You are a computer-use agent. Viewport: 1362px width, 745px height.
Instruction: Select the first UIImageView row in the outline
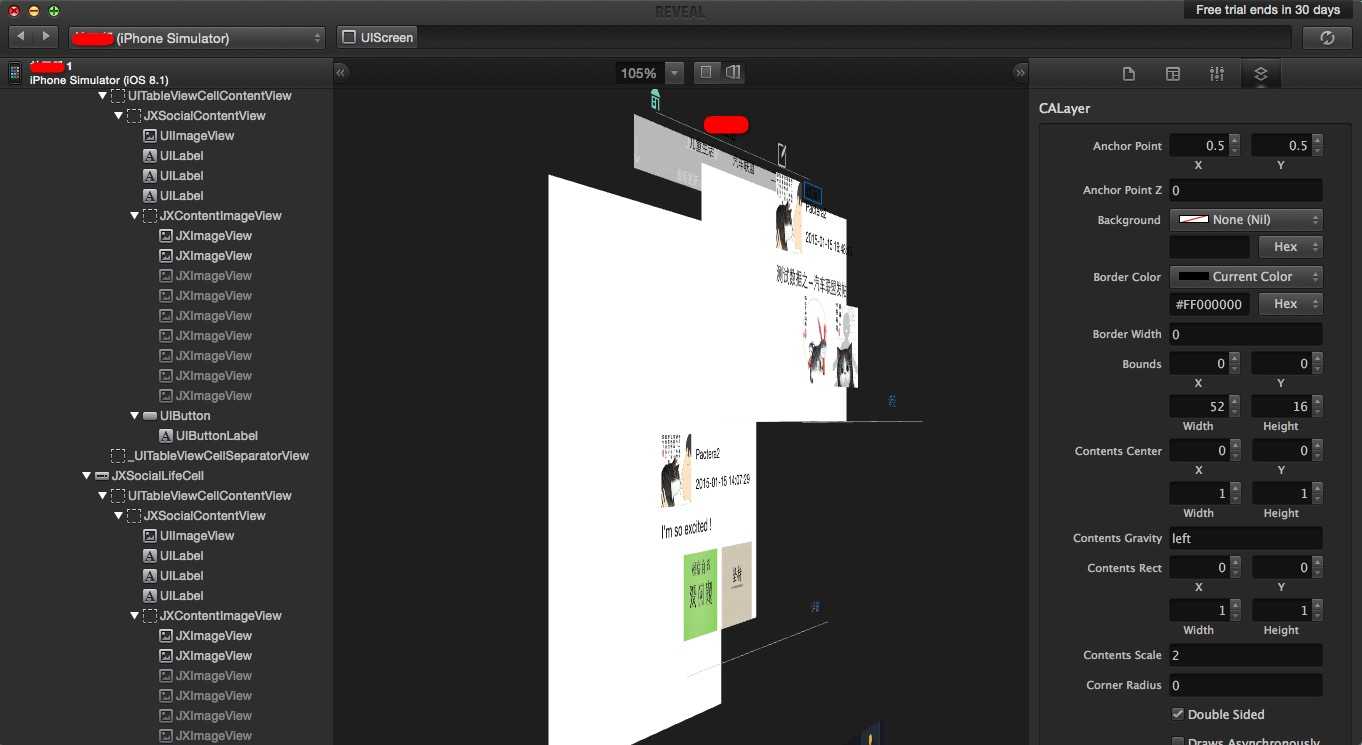click(x=166, y=136)
